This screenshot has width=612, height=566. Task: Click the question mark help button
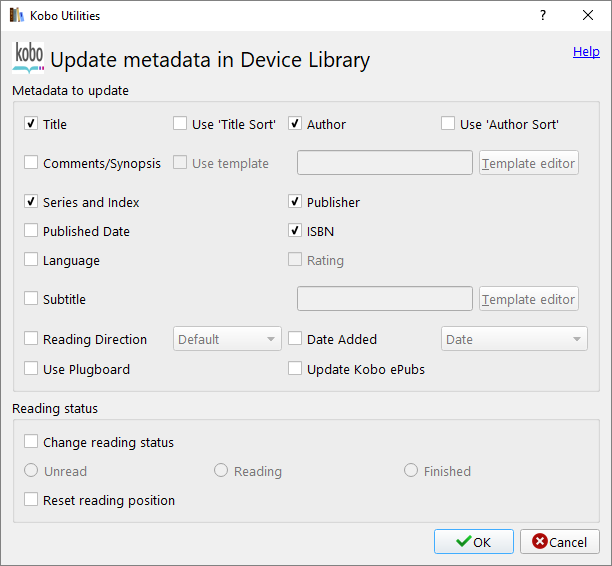pyautogui.click(x=543, y=16)
